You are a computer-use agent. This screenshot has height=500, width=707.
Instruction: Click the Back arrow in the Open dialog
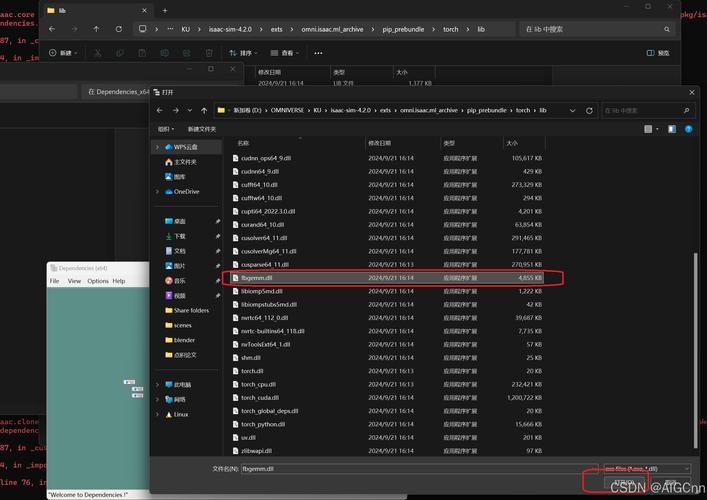159,110
